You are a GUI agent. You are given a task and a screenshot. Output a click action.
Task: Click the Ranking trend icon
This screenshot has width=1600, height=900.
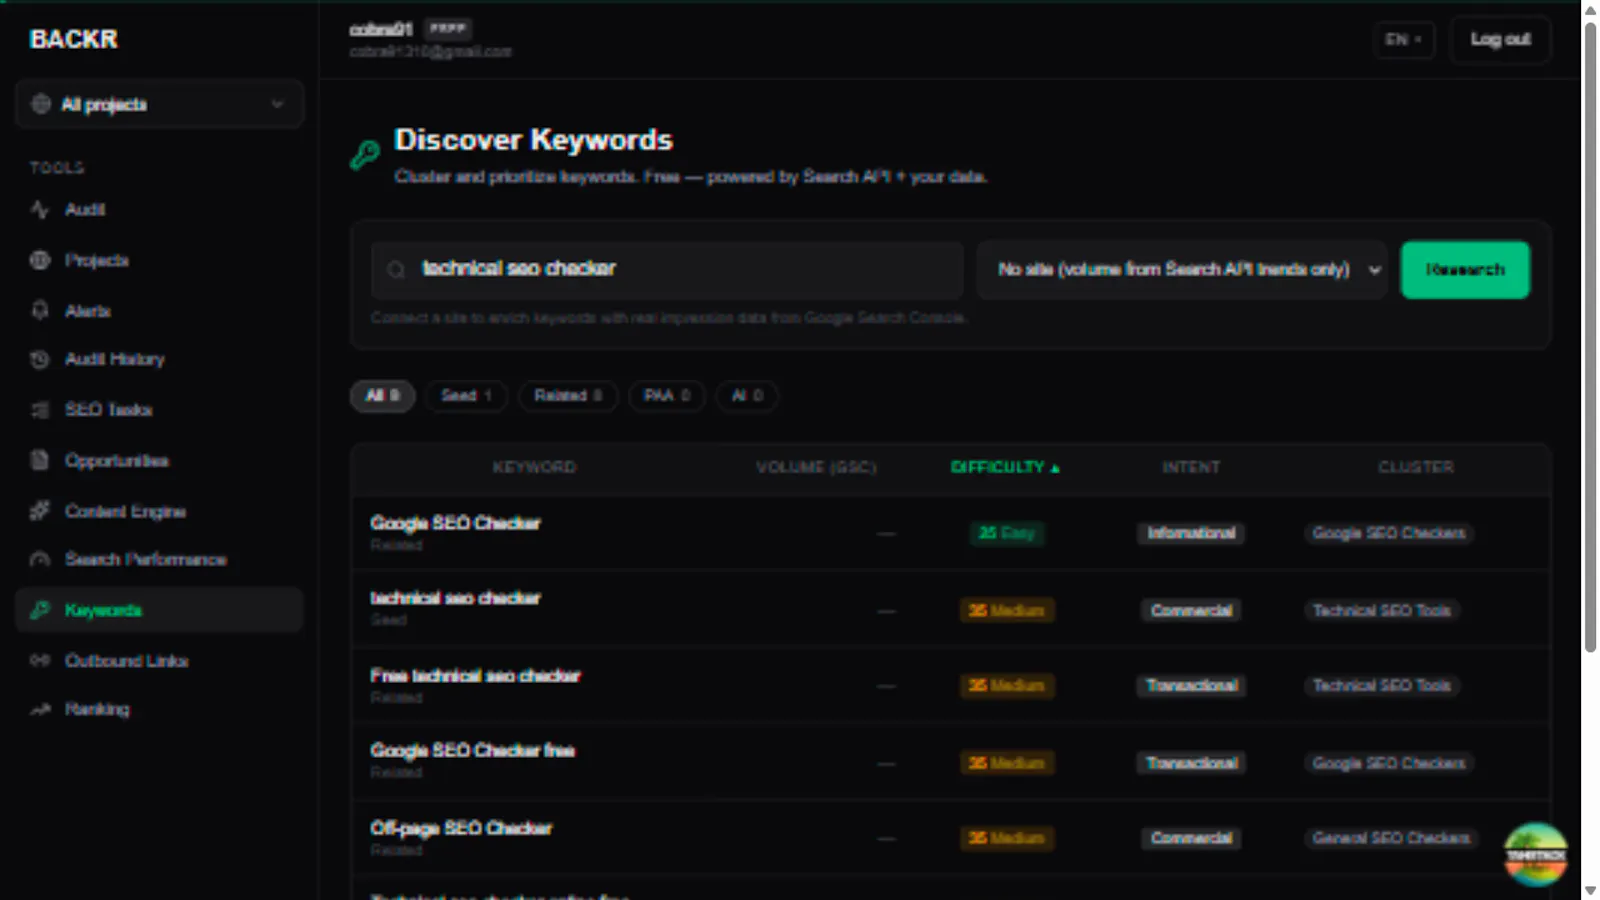[x=40, y=709]
